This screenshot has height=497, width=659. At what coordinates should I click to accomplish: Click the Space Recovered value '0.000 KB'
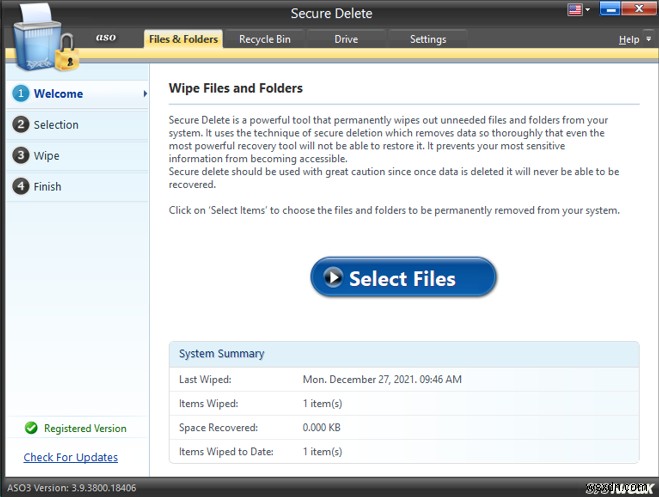tap(322, 427)
